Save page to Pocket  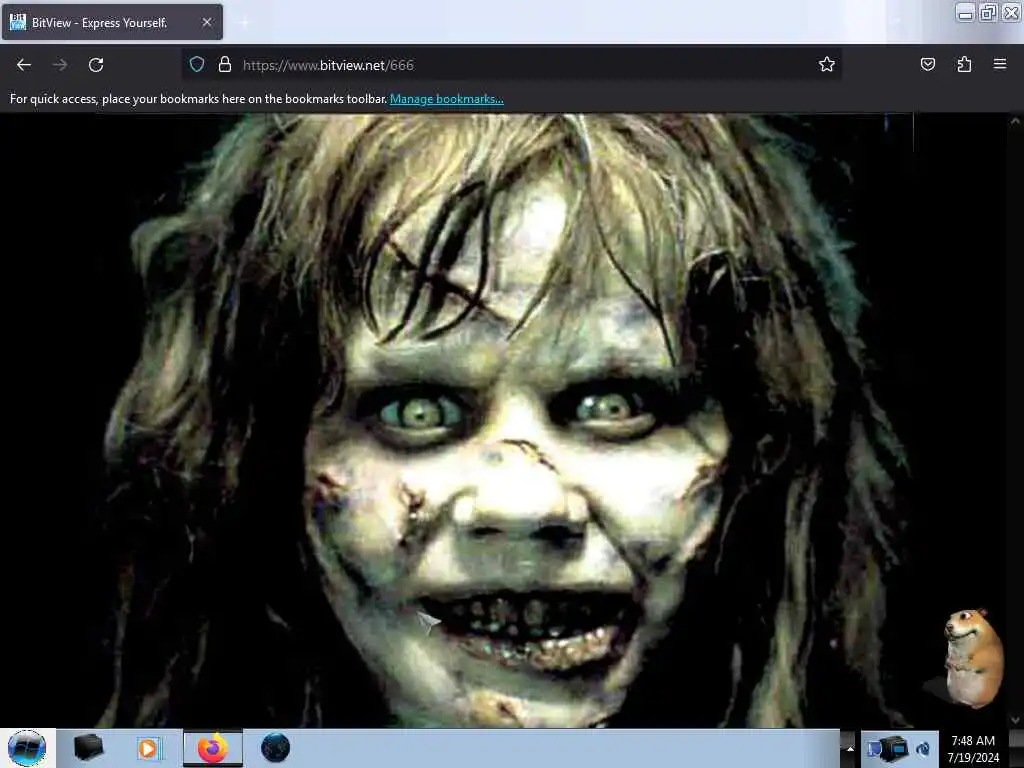[927, 64]
